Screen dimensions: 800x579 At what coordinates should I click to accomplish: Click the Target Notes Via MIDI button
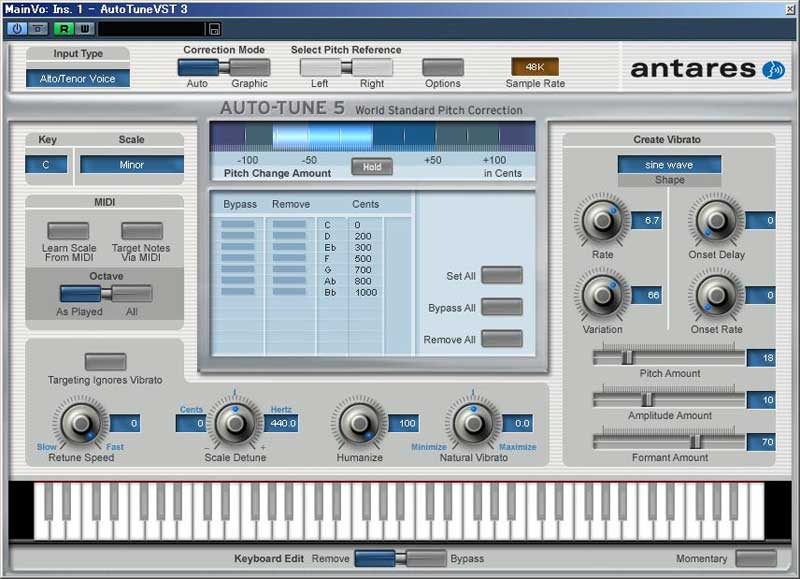pyautogui.click(x=142, y=230)
